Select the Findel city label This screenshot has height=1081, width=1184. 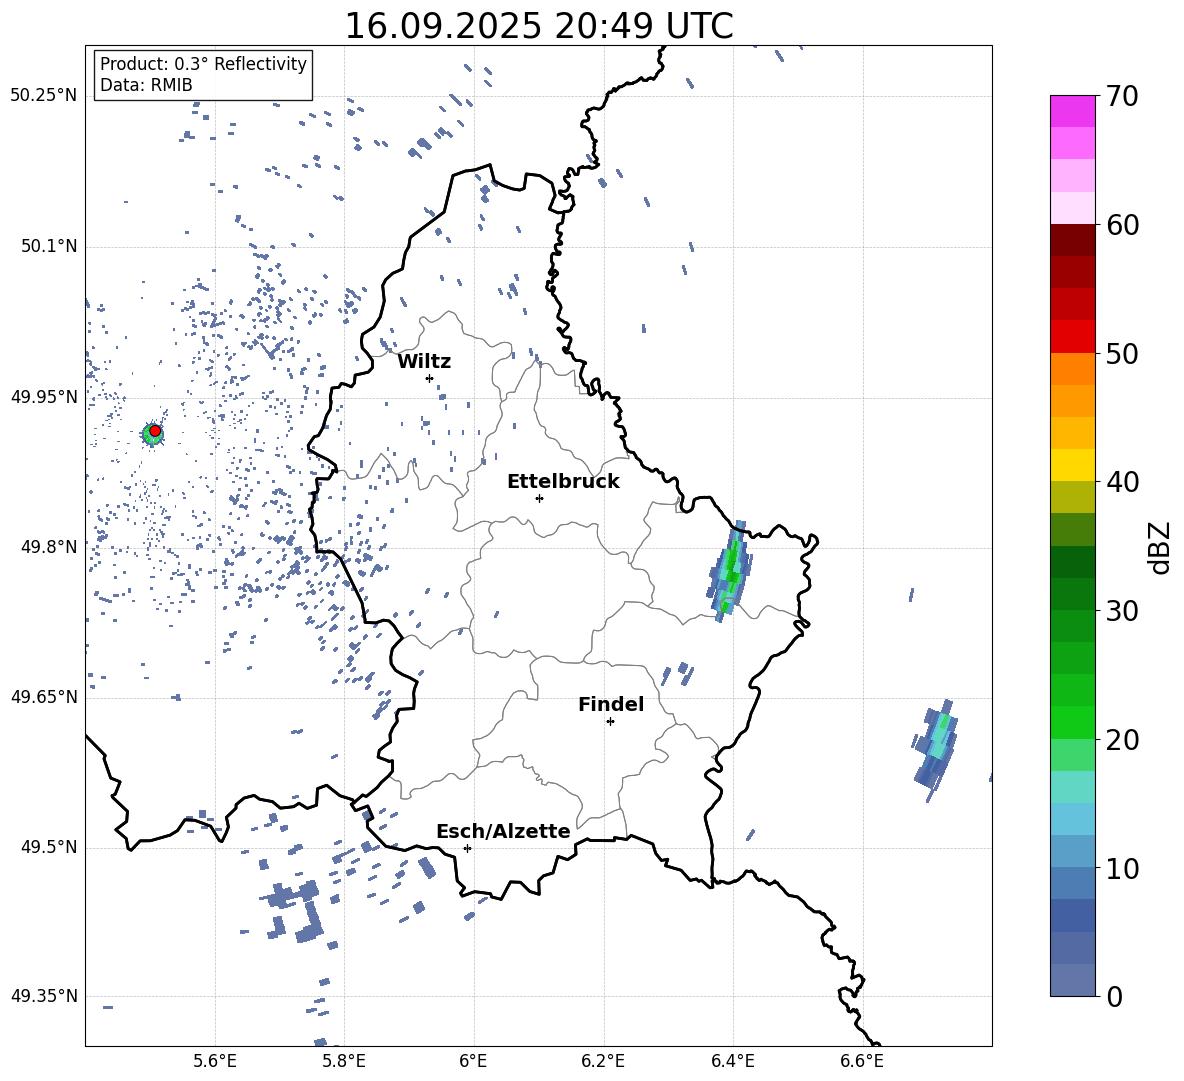pyautogui.click(x=611, y=704)
